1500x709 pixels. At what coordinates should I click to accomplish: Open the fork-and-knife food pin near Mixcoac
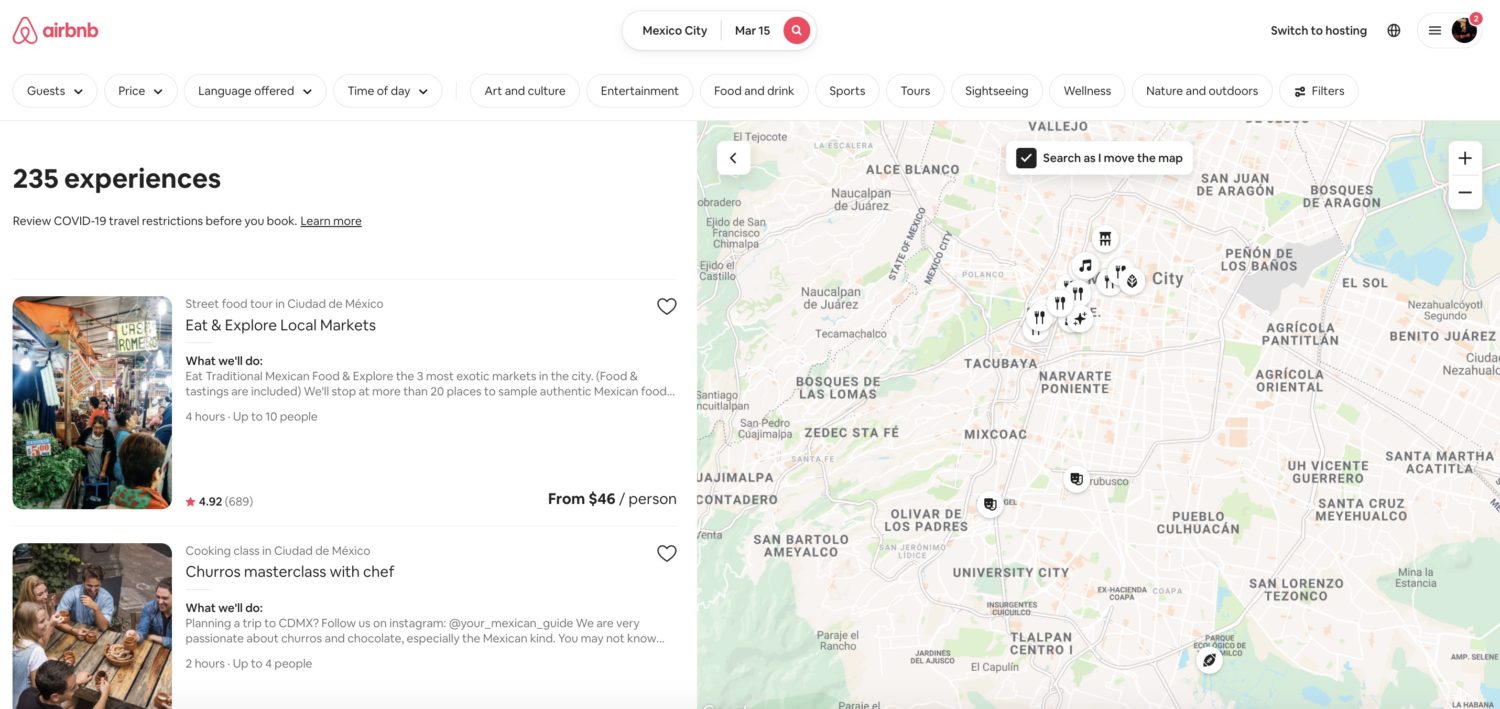pos(1038,316)
